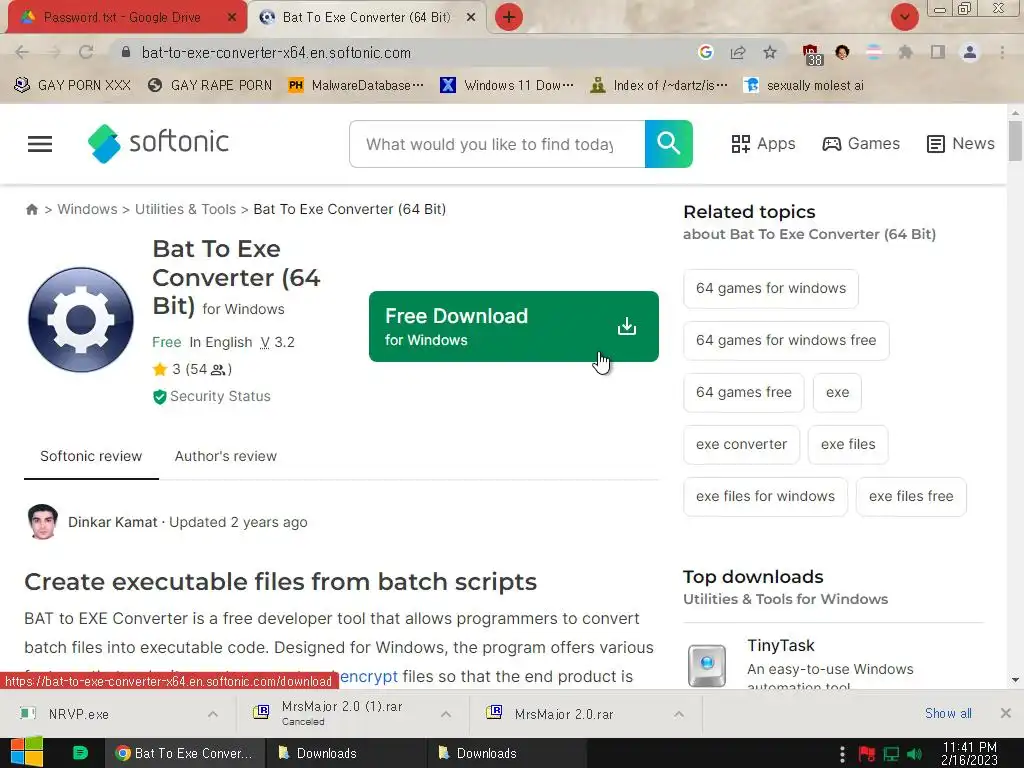Image resolution: width=1024 pixels, height=768 pixels.
Task: Expand MrsMajor 2.0 (1).rar download chevron
Action: click(446, 714)
